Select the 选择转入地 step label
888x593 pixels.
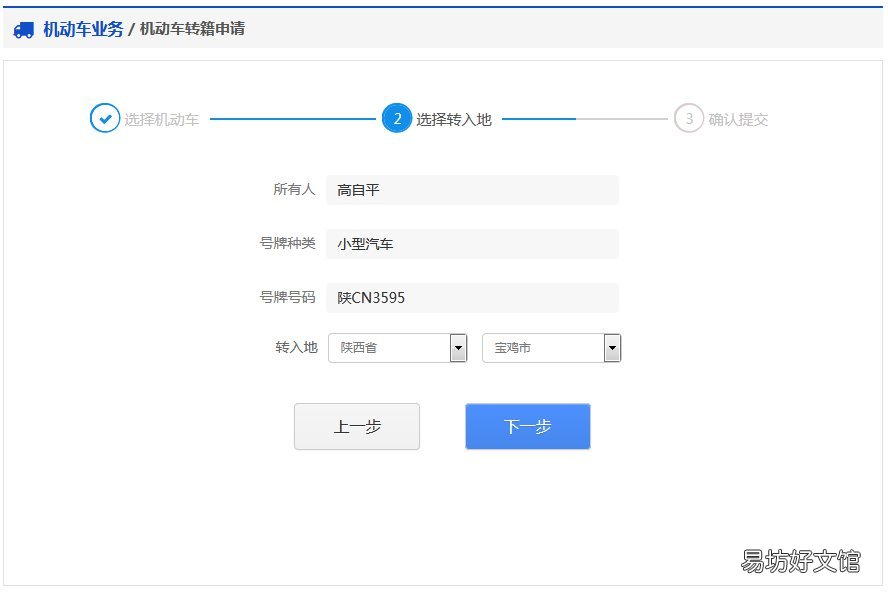tap(454, 120)
